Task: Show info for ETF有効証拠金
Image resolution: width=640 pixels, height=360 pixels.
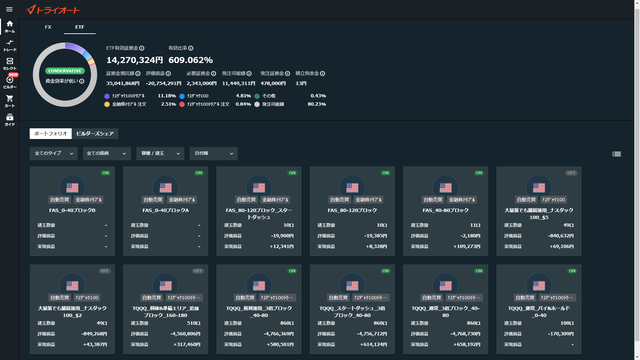Action: click(x=142, y=48)
